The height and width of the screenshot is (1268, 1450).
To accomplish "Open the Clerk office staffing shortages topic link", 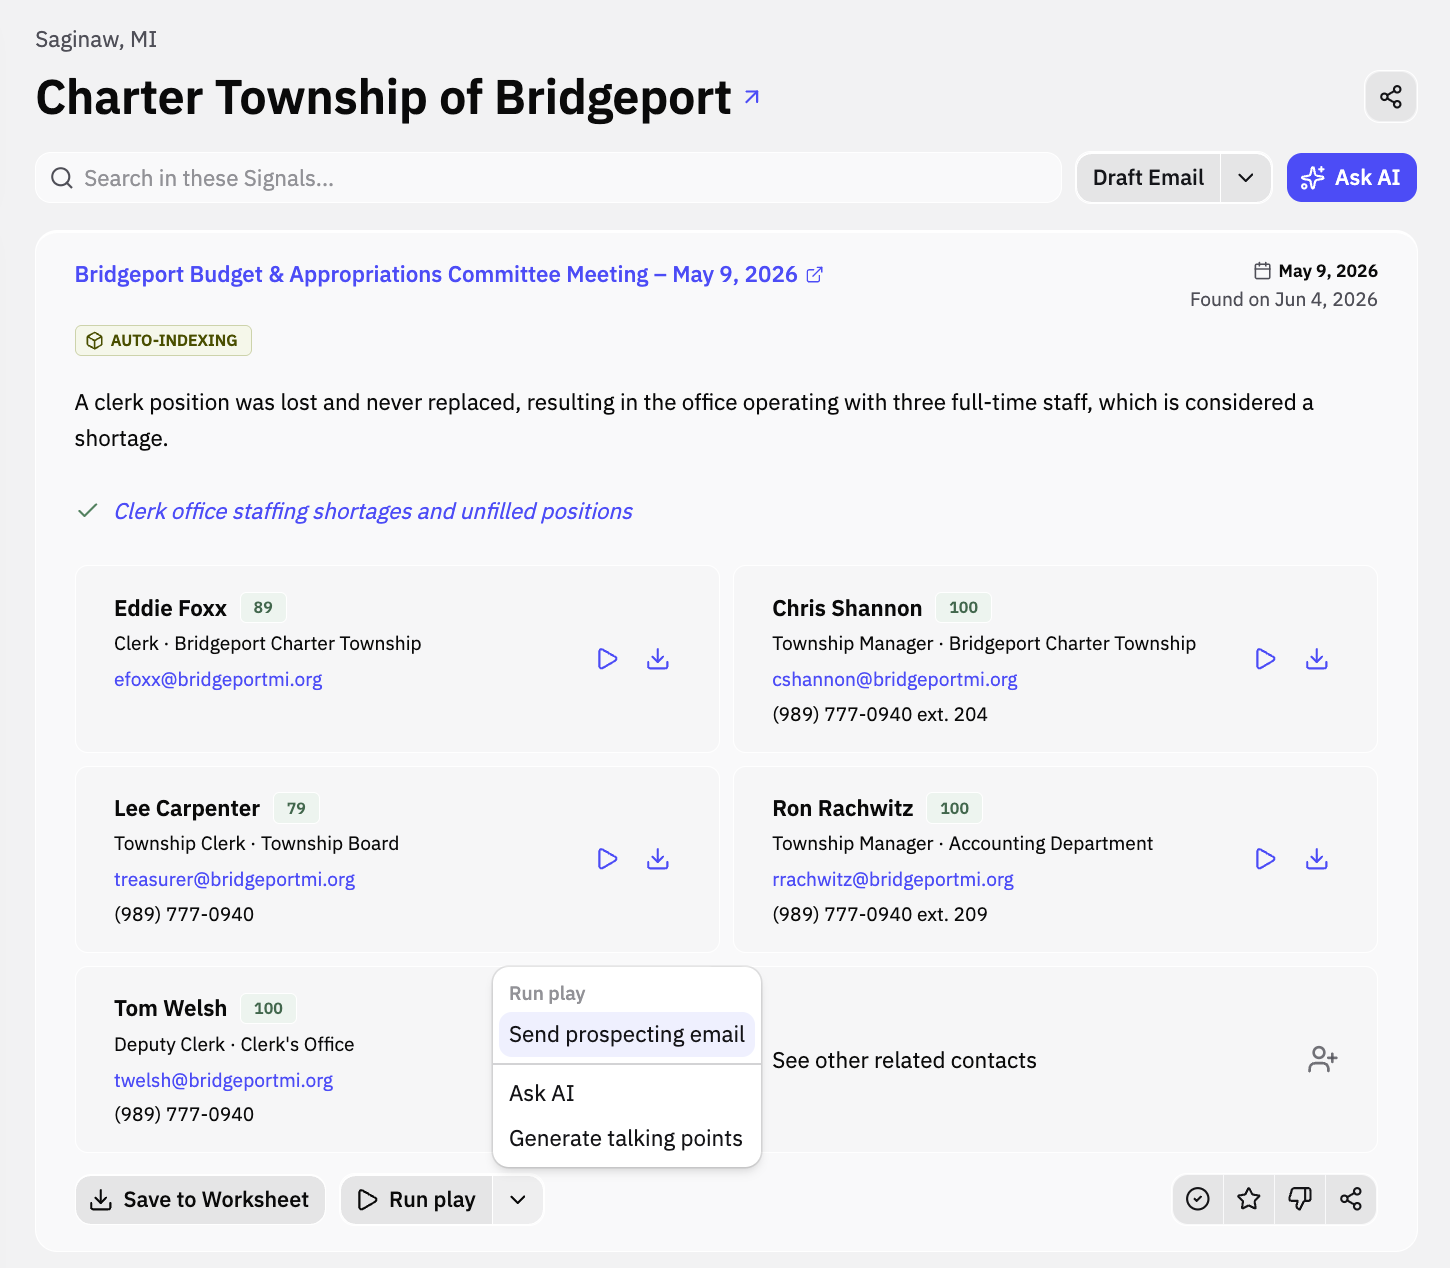I will [373, 511].
